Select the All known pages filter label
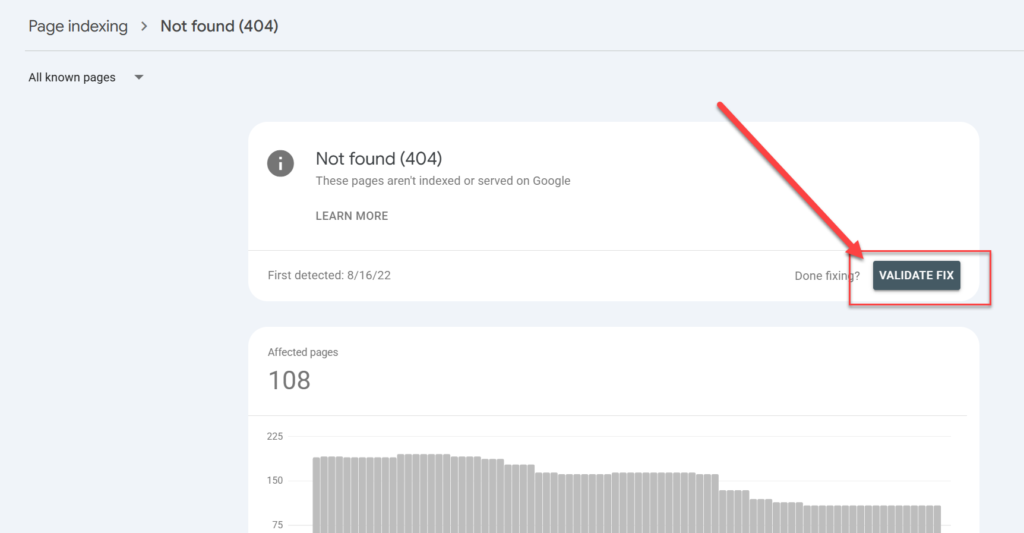This screenshot has width=1024, height=533. (x=72, y=77)
